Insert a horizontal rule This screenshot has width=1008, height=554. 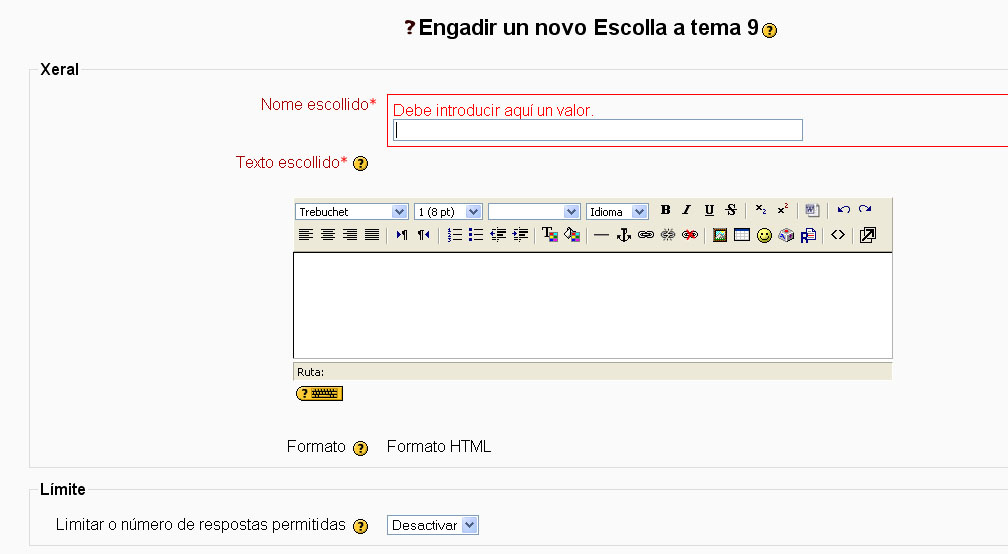pos(601,235)
